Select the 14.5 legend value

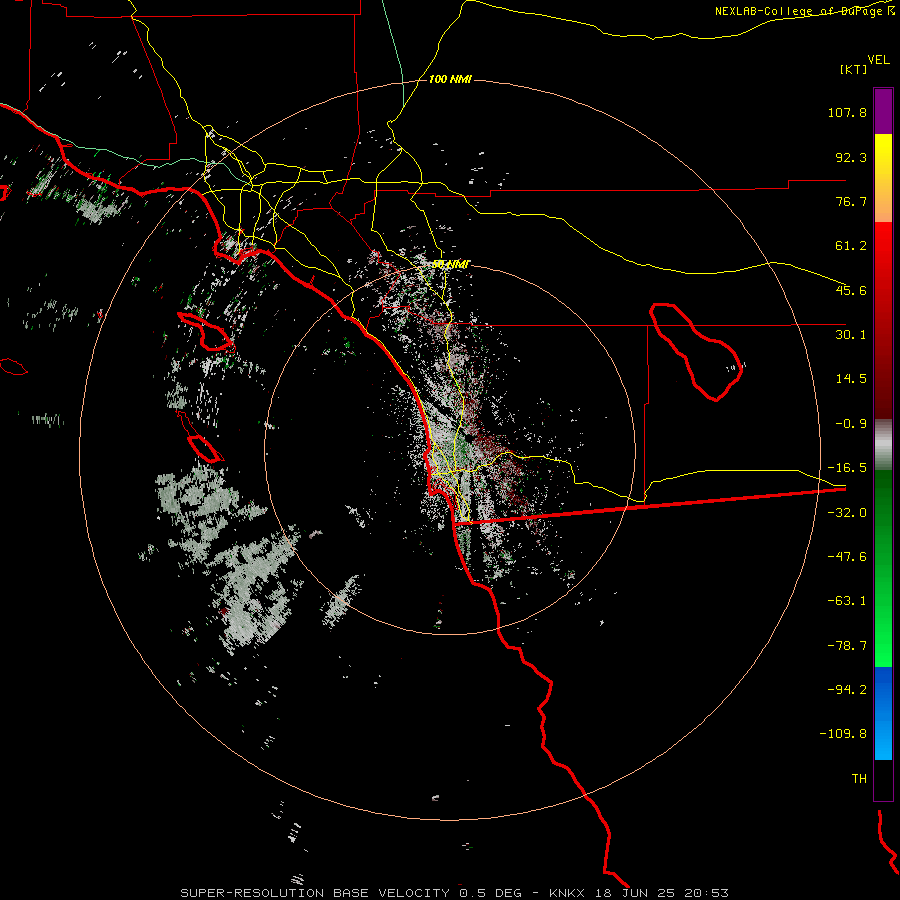pyautogui.click(x=851, y=379)
